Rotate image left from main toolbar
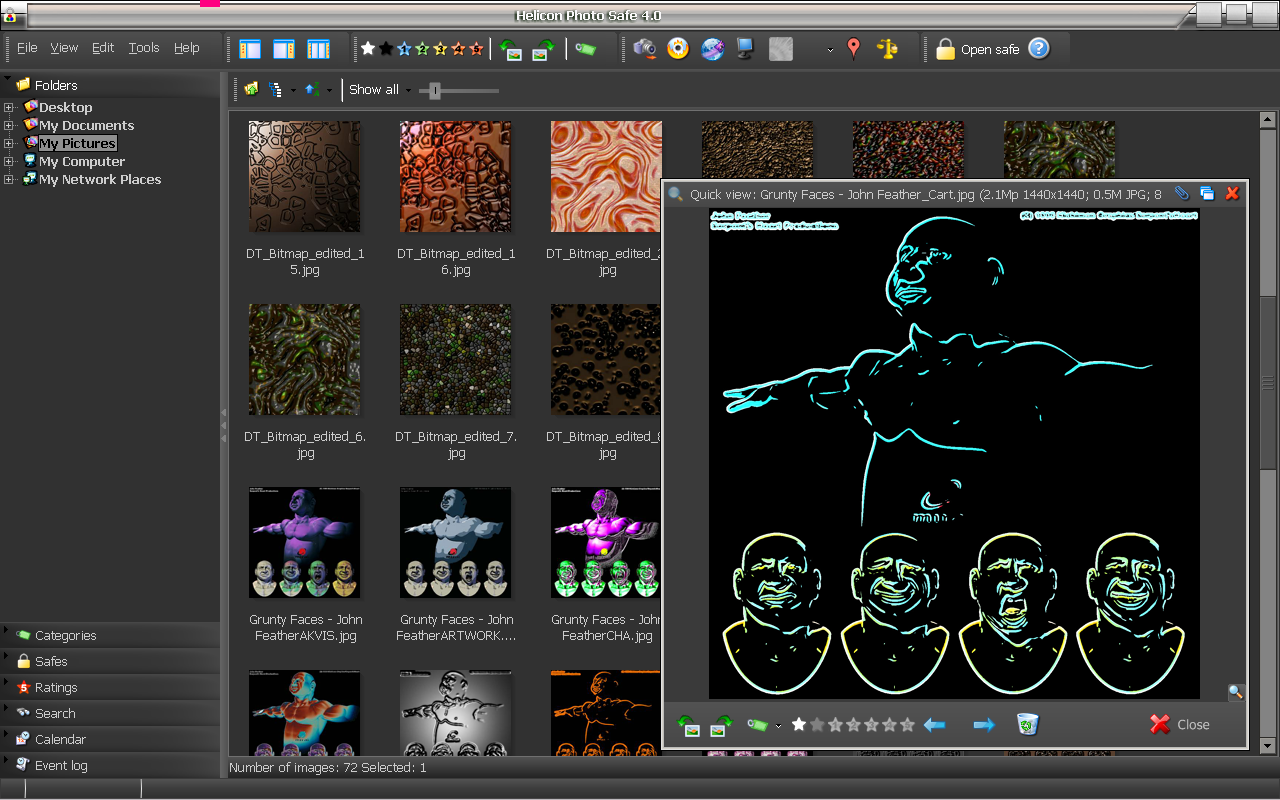The height and width of the screenshot is (800, 1280). 511,49
